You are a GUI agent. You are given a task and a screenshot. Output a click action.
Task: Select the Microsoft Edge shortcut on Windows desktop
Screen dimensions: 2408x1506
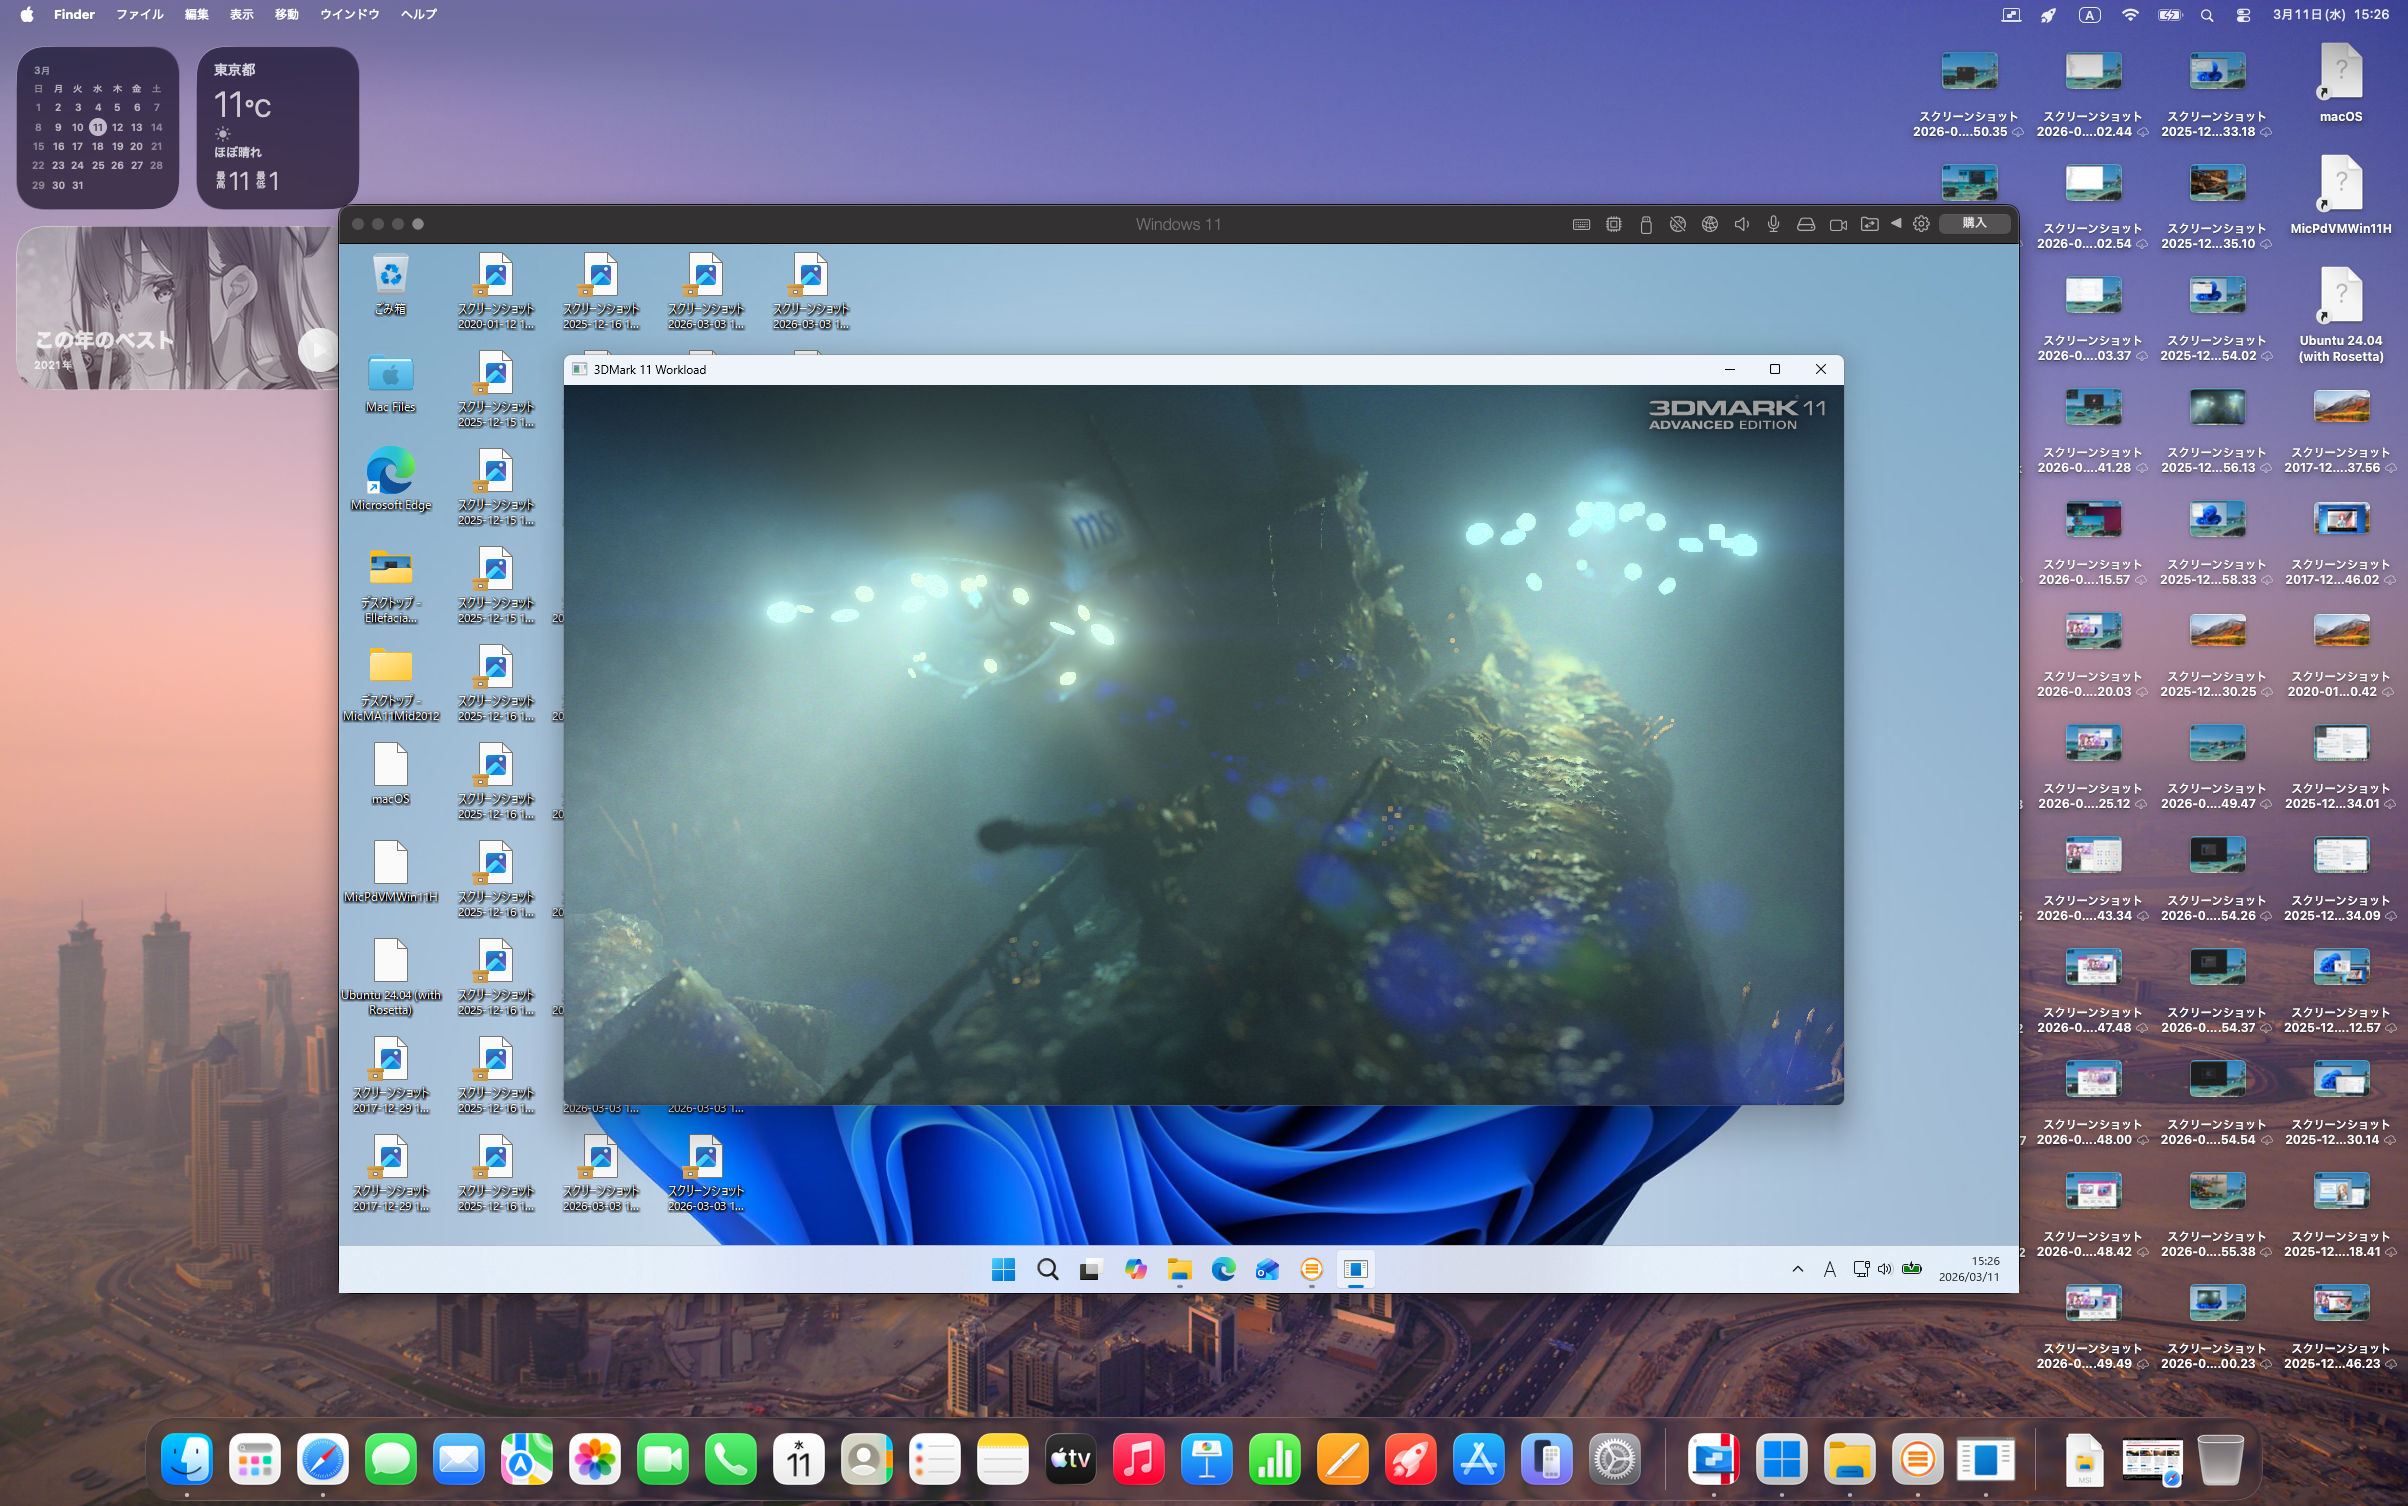(x=390, y=480)
